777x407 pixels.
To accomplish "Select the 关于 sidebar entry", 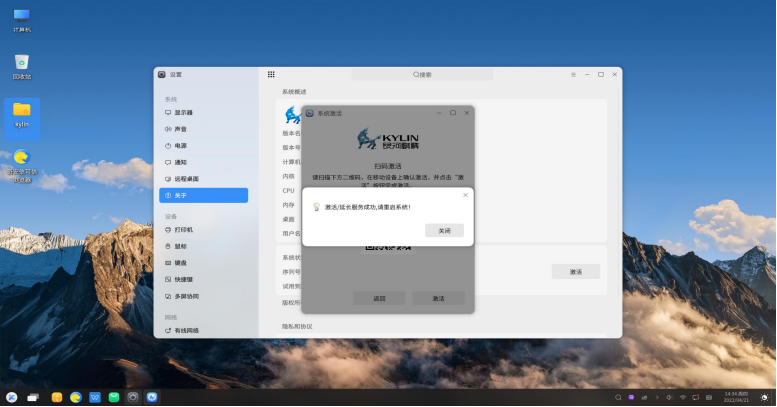I will (x=203, y=195).
